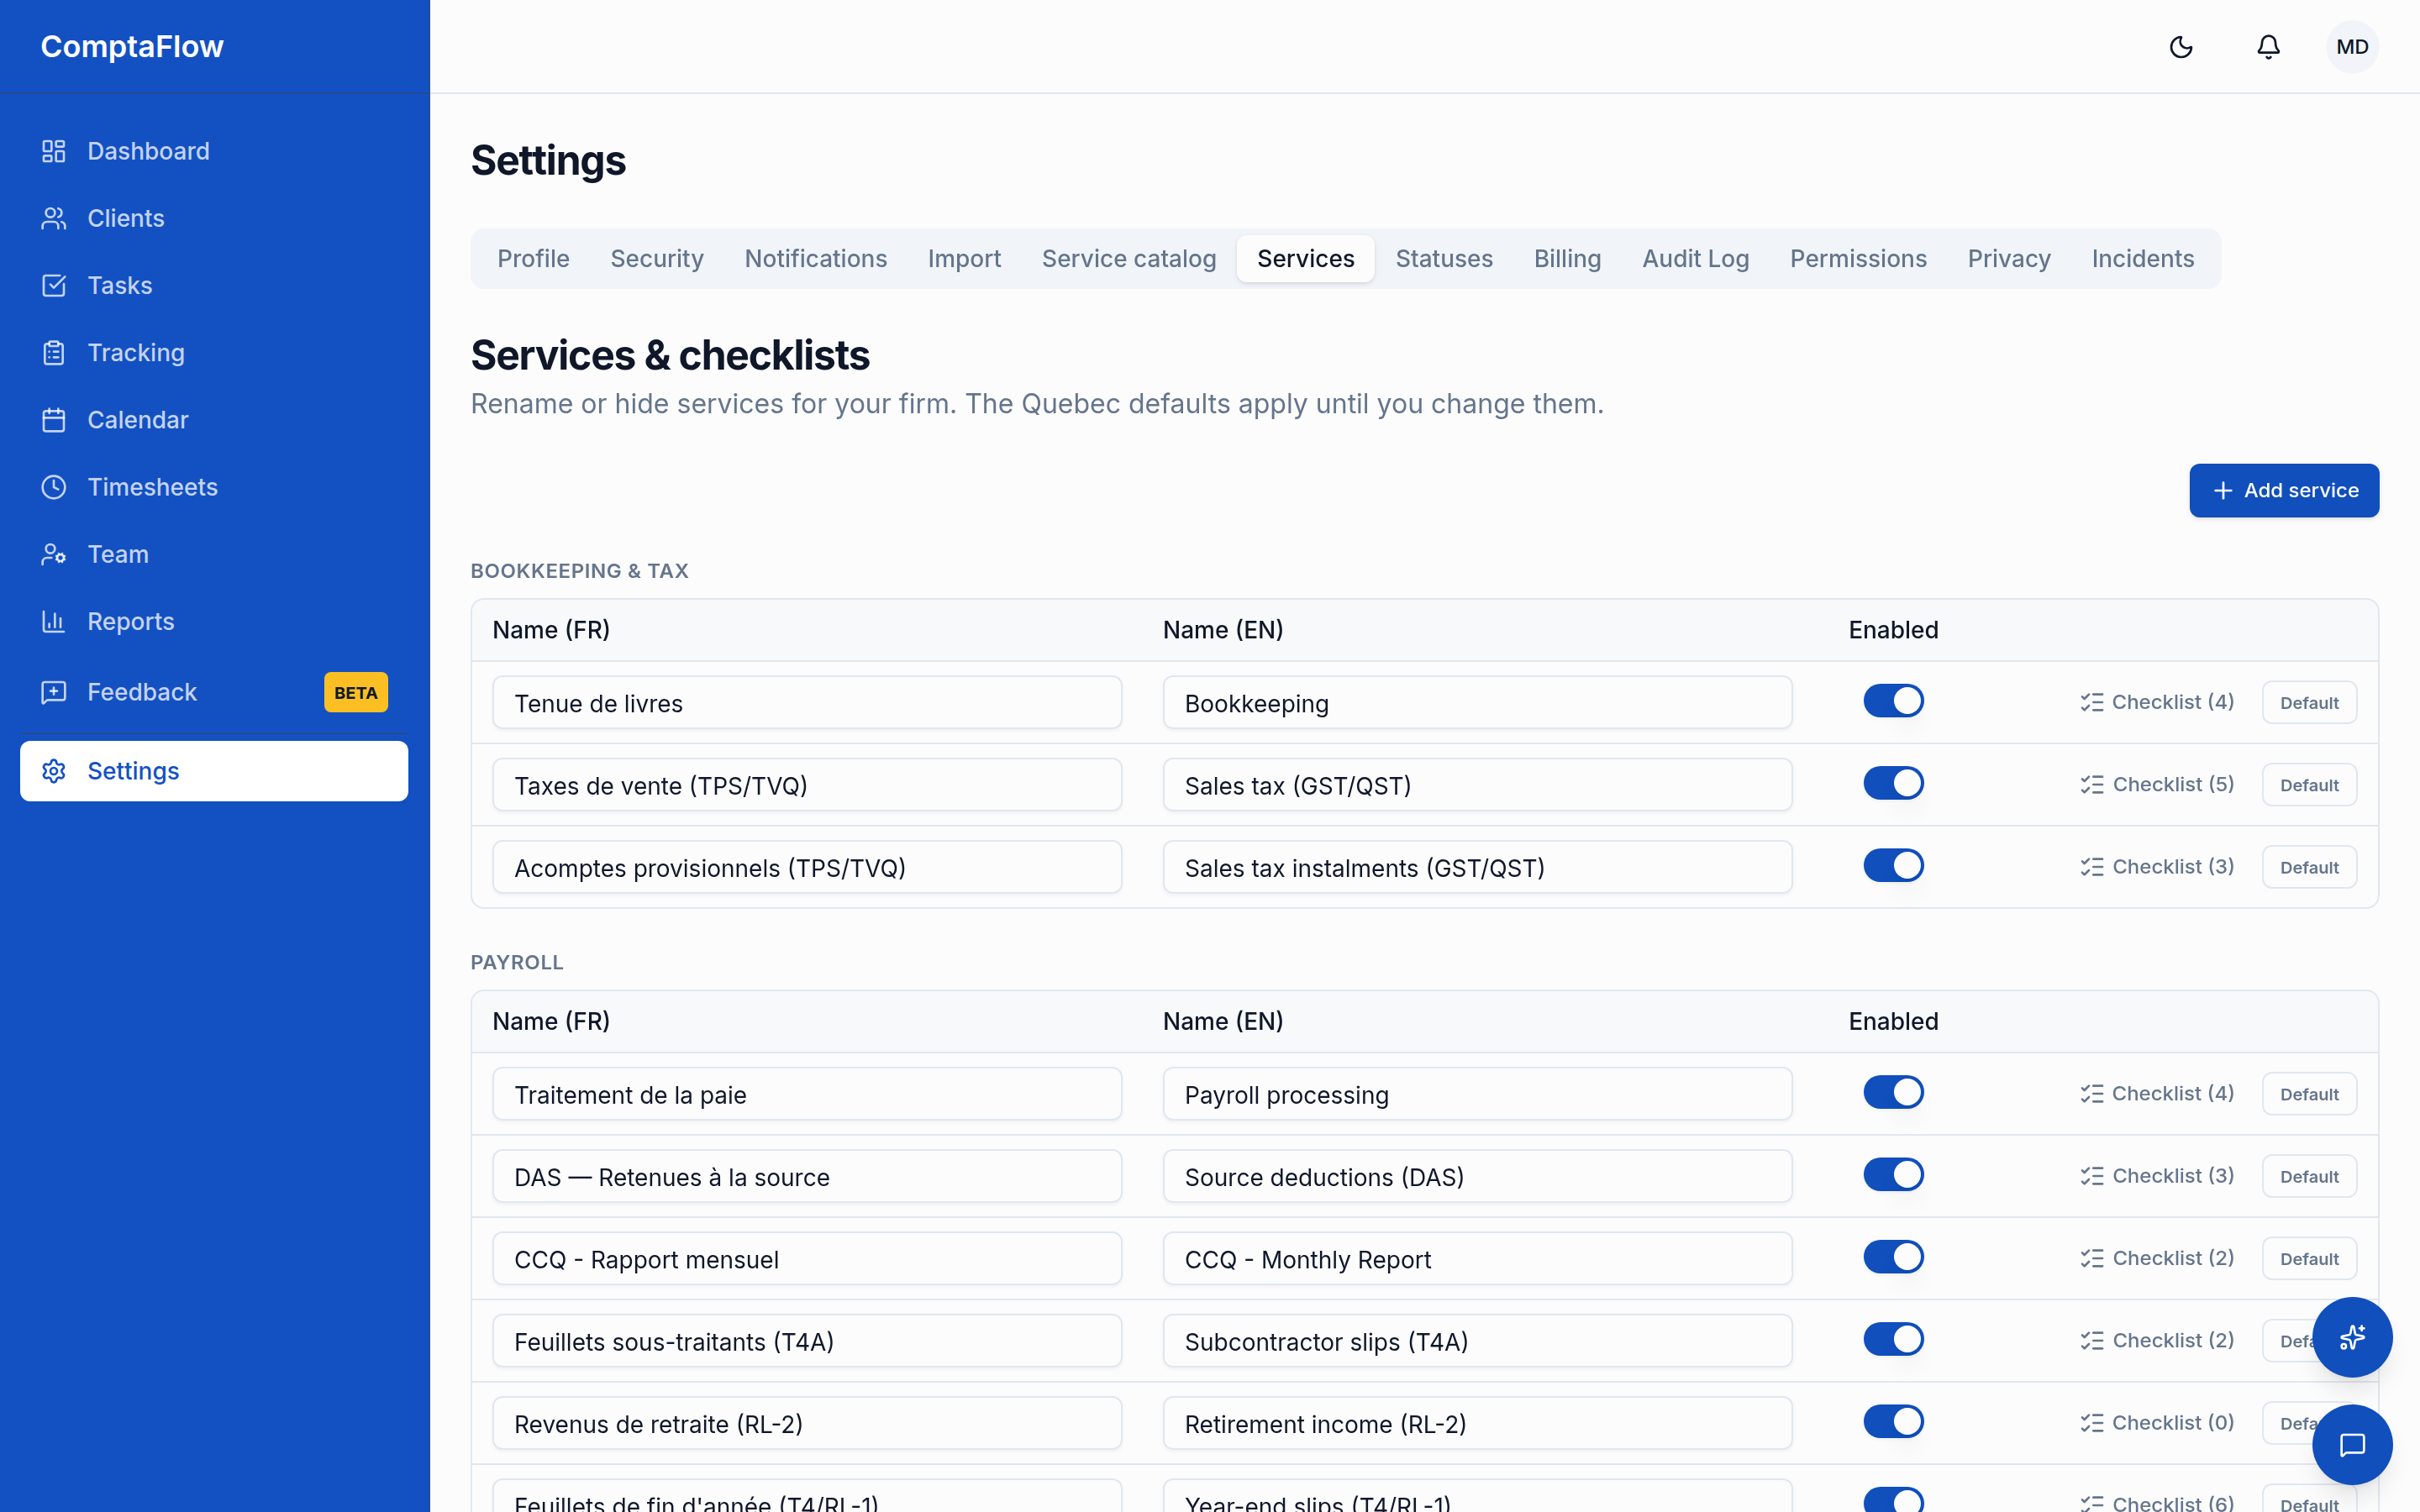Toggle Retirement income (RL-2) enabled switch
2420x1512 pixels.
pos(1893,1421)
